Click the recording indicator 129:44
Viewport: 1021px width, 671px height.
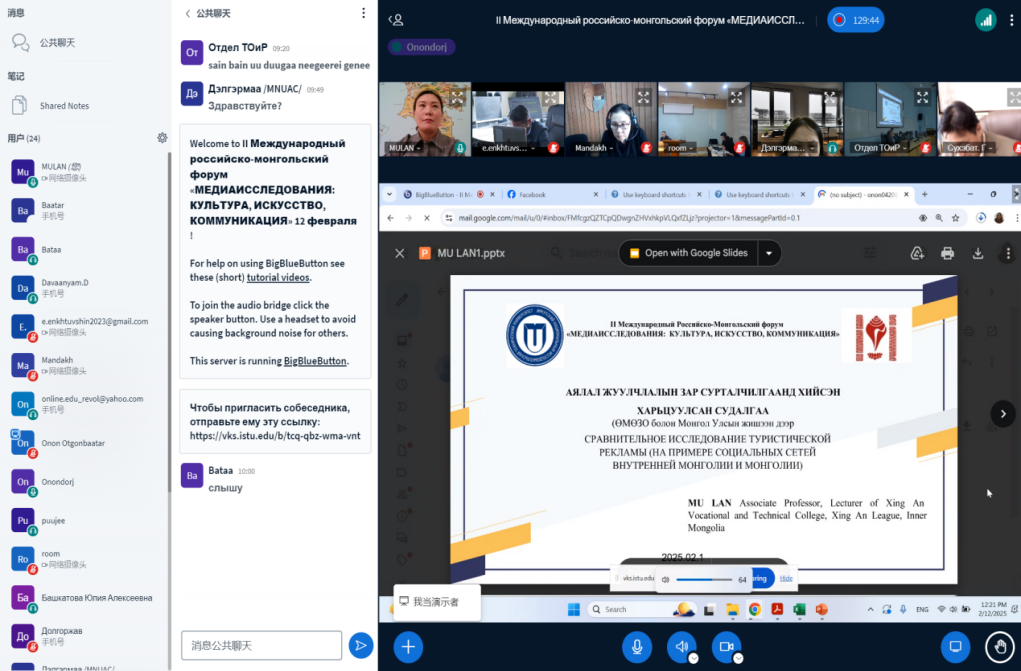point(856,20)
